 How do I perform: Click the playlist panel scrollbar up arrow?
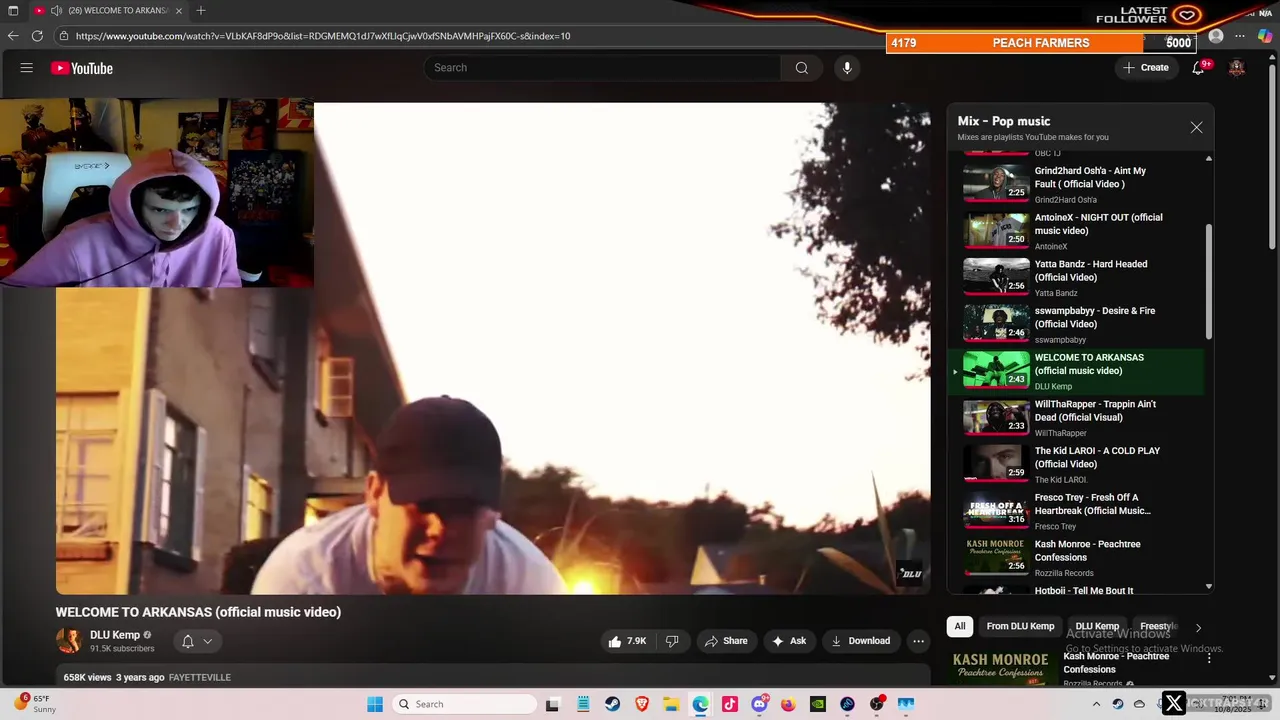click(1209, 159)
